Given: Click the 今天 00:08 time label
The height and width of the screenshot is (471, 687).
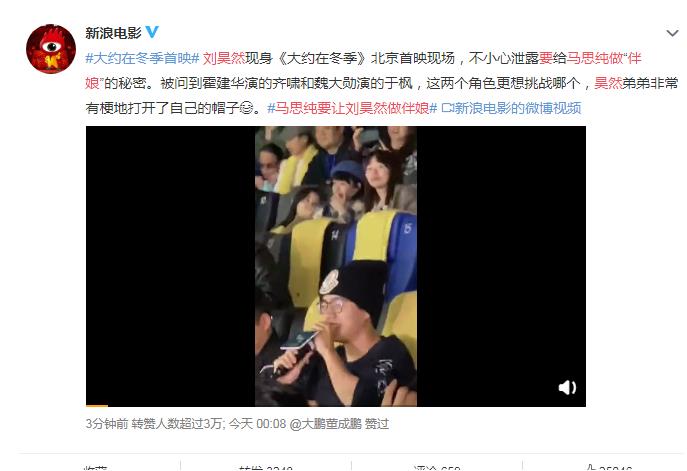Looking at the screenshot, I should click(x=257, y=424).
